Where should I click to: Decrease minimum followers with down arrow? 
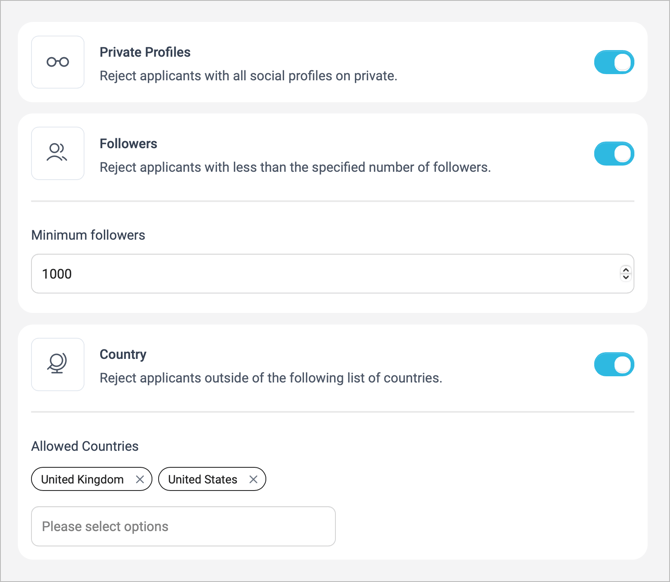click(626, 278)
